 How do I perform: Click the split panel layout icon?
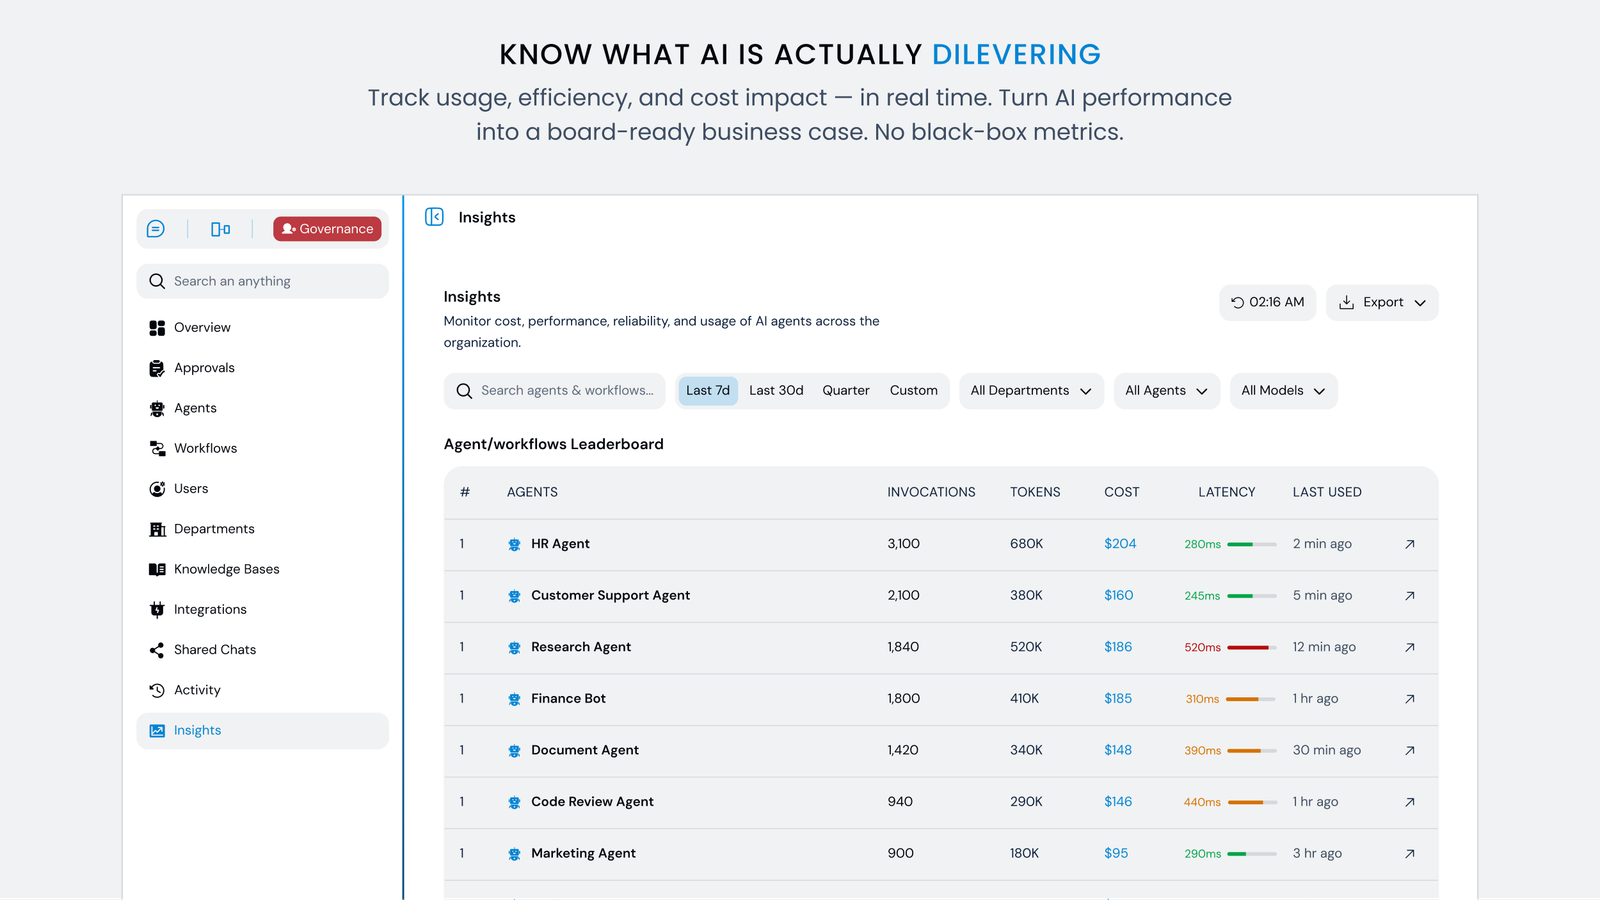pos(220,229)
